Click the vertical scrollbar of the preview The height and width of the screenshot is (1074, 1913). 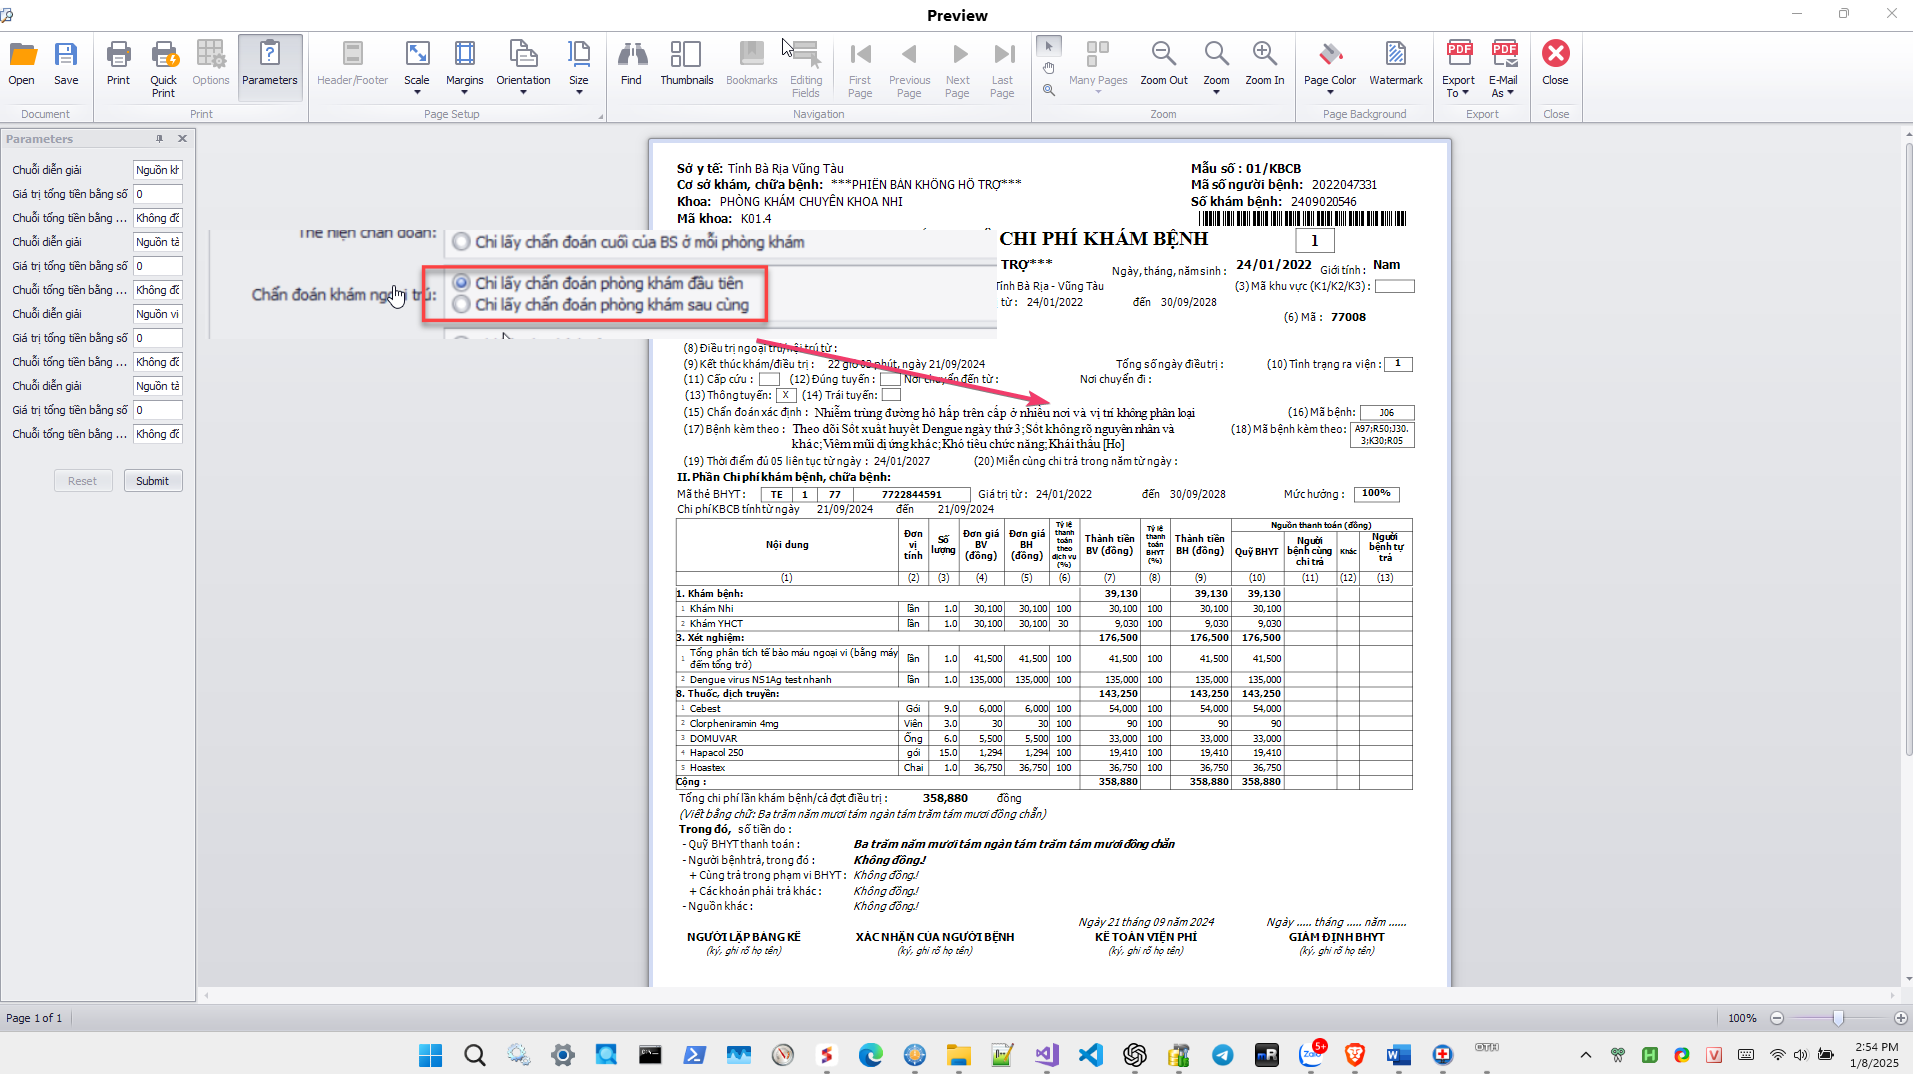1908,450
